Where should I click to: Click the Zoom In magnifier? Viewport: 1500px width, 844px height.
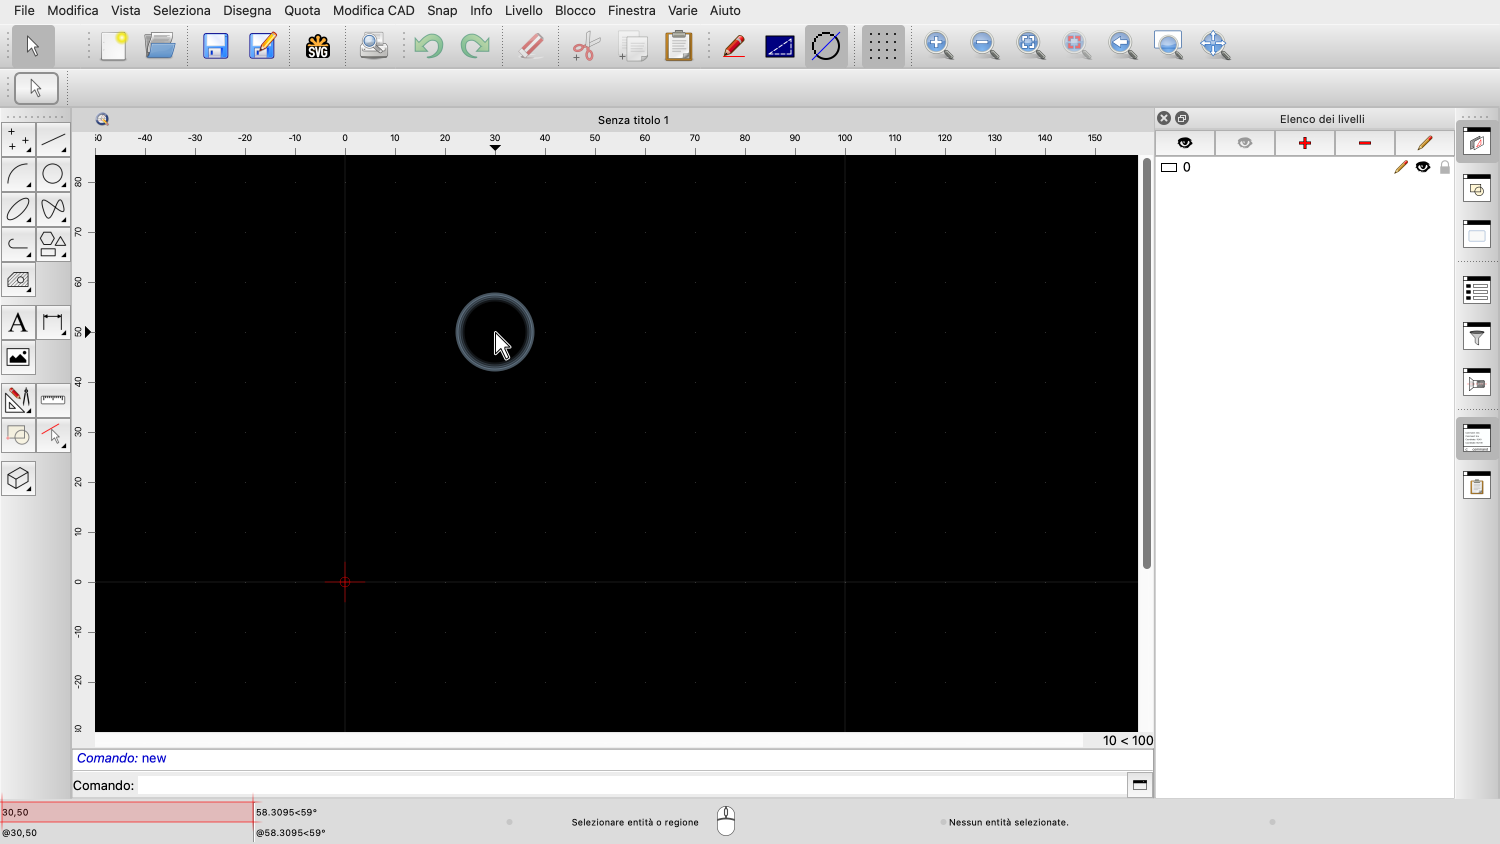(938, 46)
